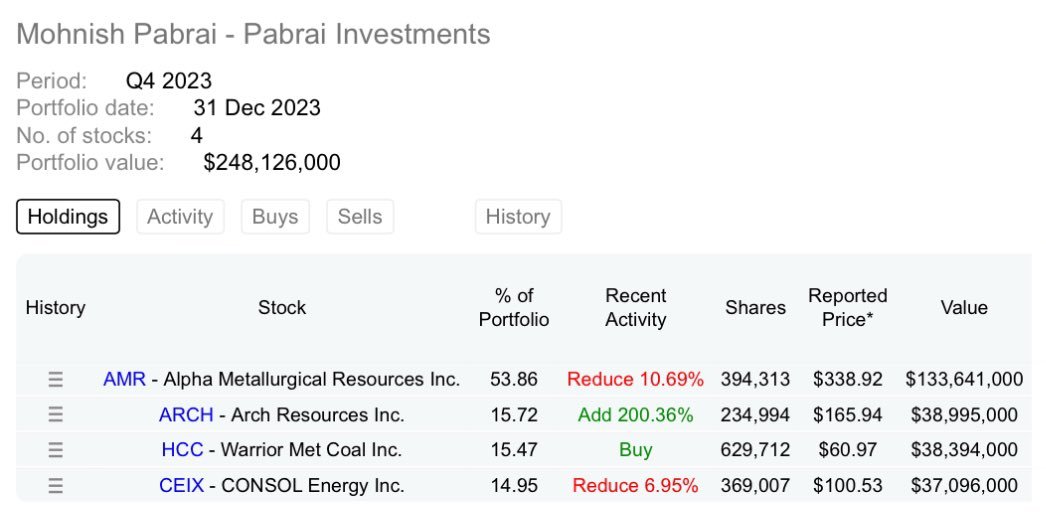Image resolution: width=1046 pixels, height=516 pixels.
Task: Switch to the Activity tab
Action: (180, 217)
